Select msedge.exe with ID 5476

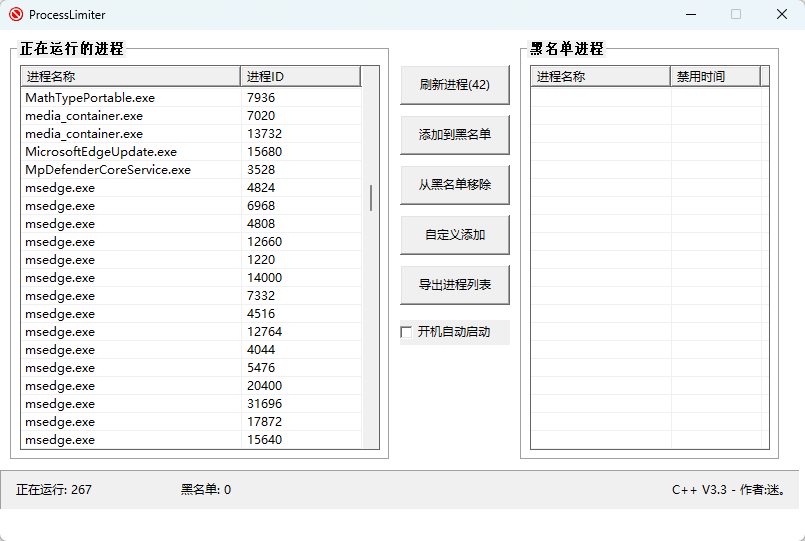point(191,367)
